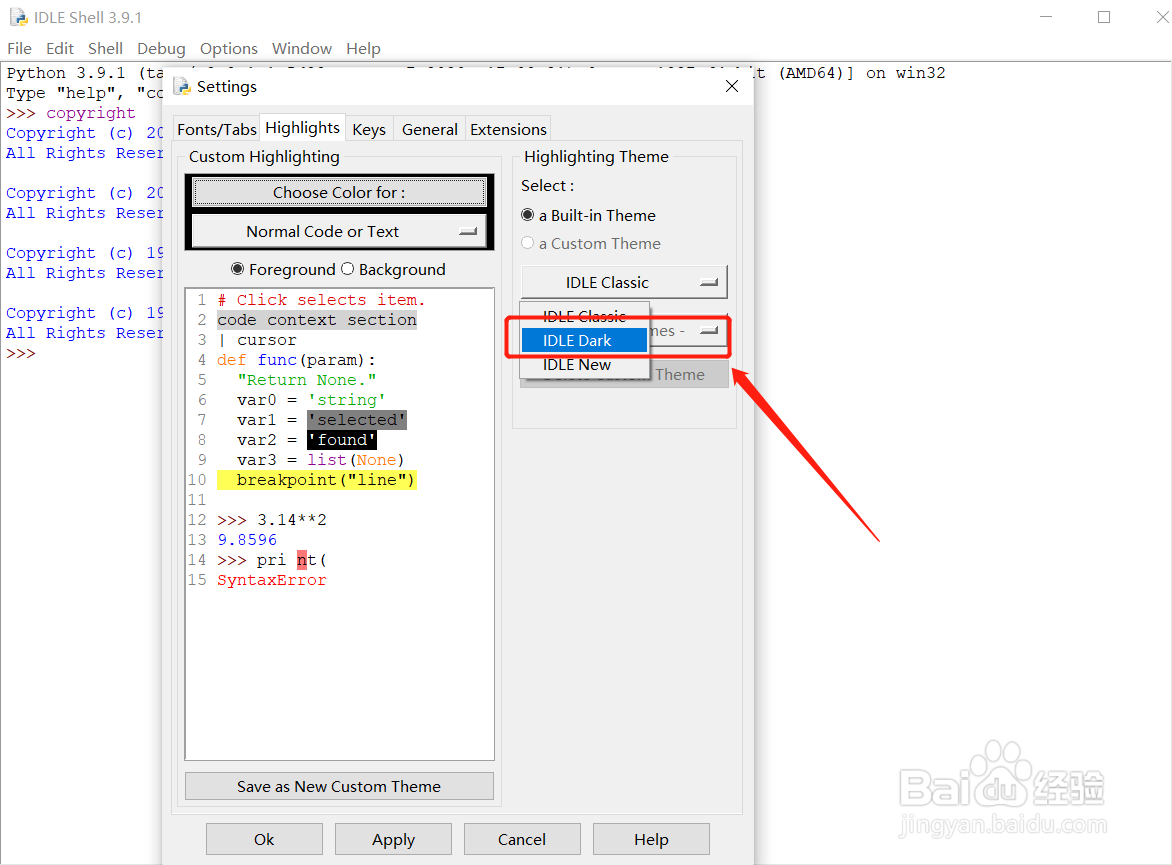Switch to the Highlights tab

pyautogui.click(x=303, y=128)
